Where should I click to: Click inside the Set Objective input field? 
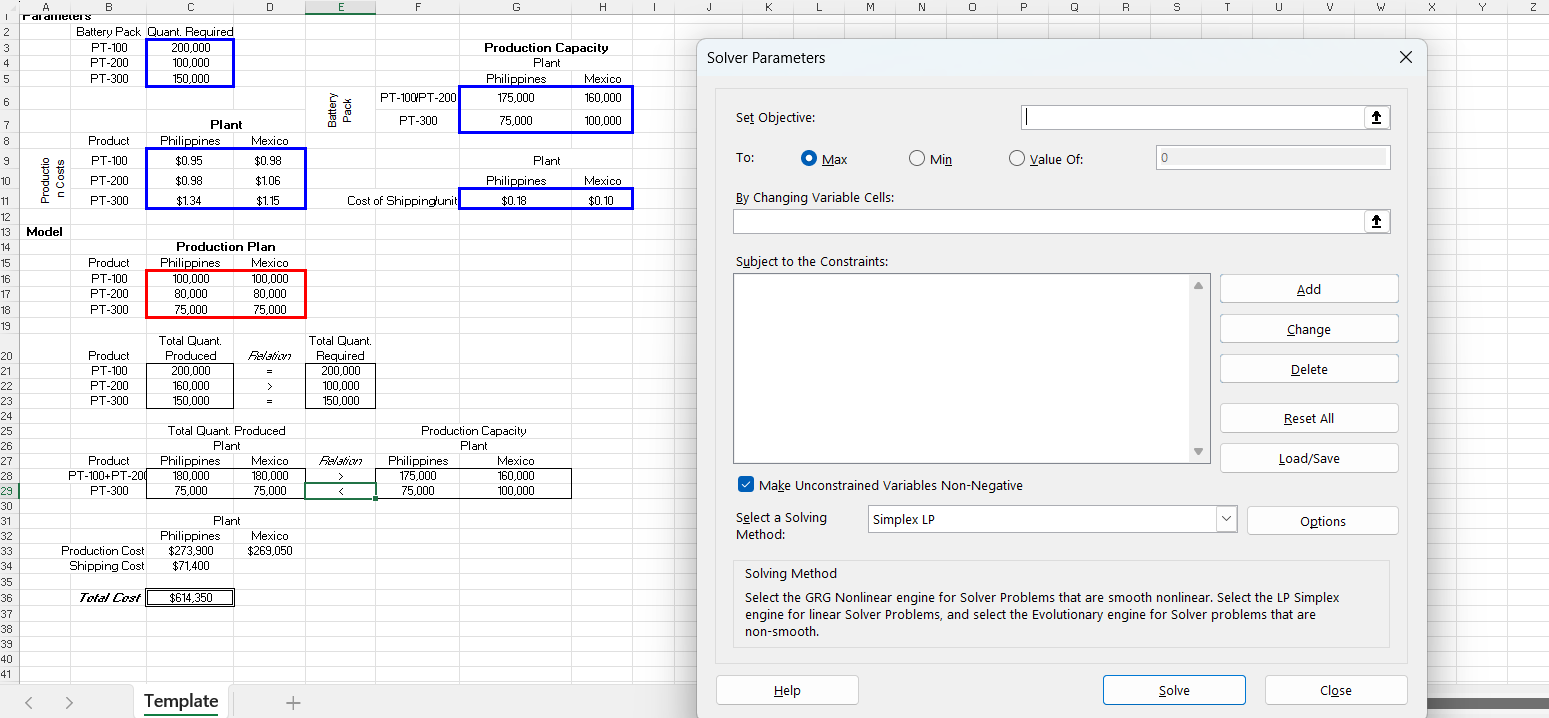pyautogui.click(x=1193, y=118)
